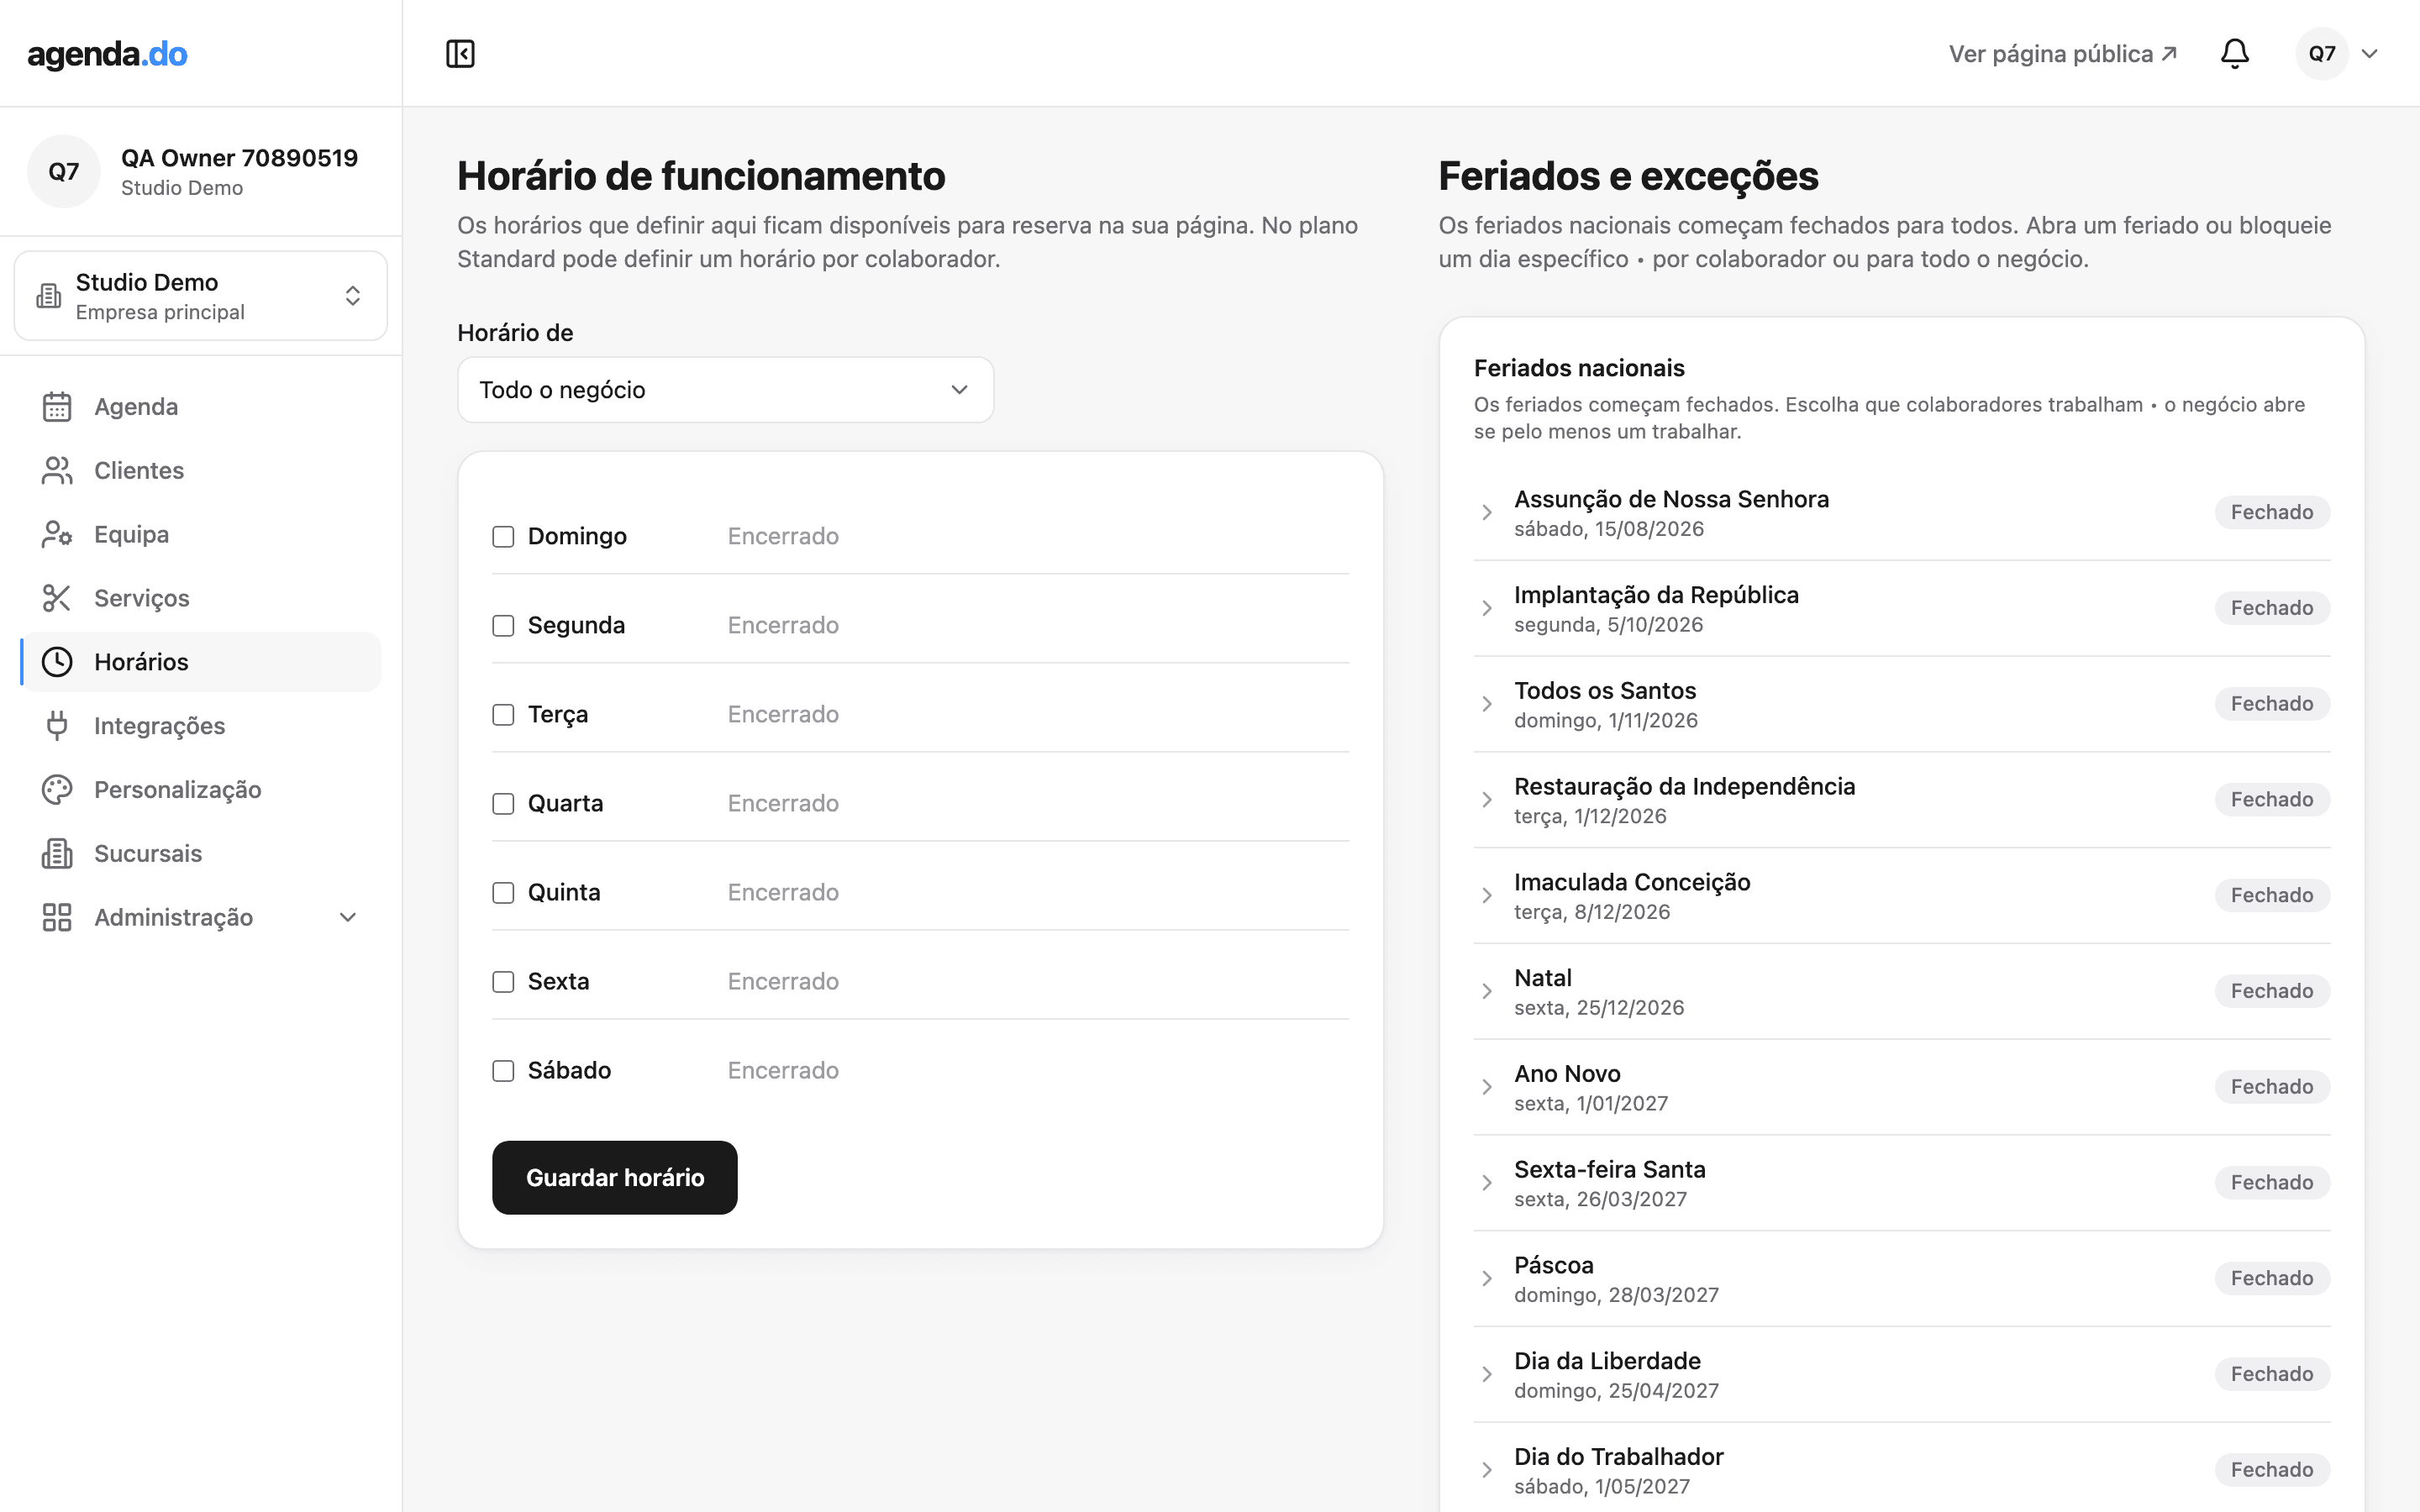Open Personalização in the sidebar

pos(201,790)
